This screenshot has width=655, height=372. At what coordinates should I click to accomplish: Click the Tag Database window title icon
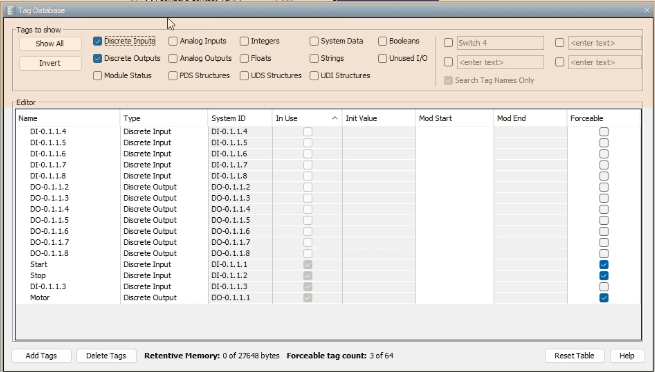point(10,10)
